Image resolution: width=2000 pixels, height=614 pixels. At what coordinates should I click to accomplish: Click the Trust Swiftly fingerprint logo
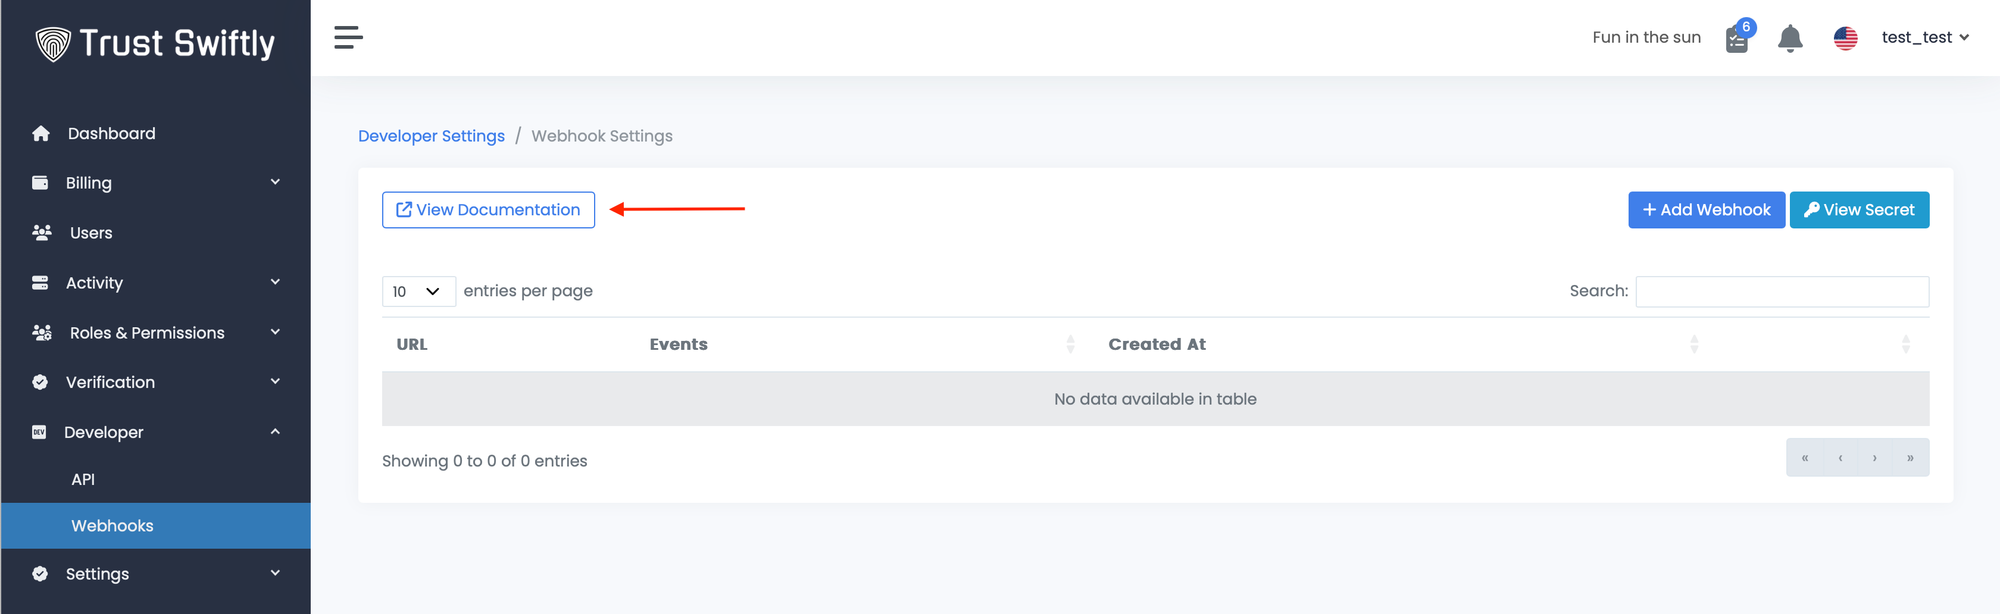pyautogui.click(x=53, y=44)
